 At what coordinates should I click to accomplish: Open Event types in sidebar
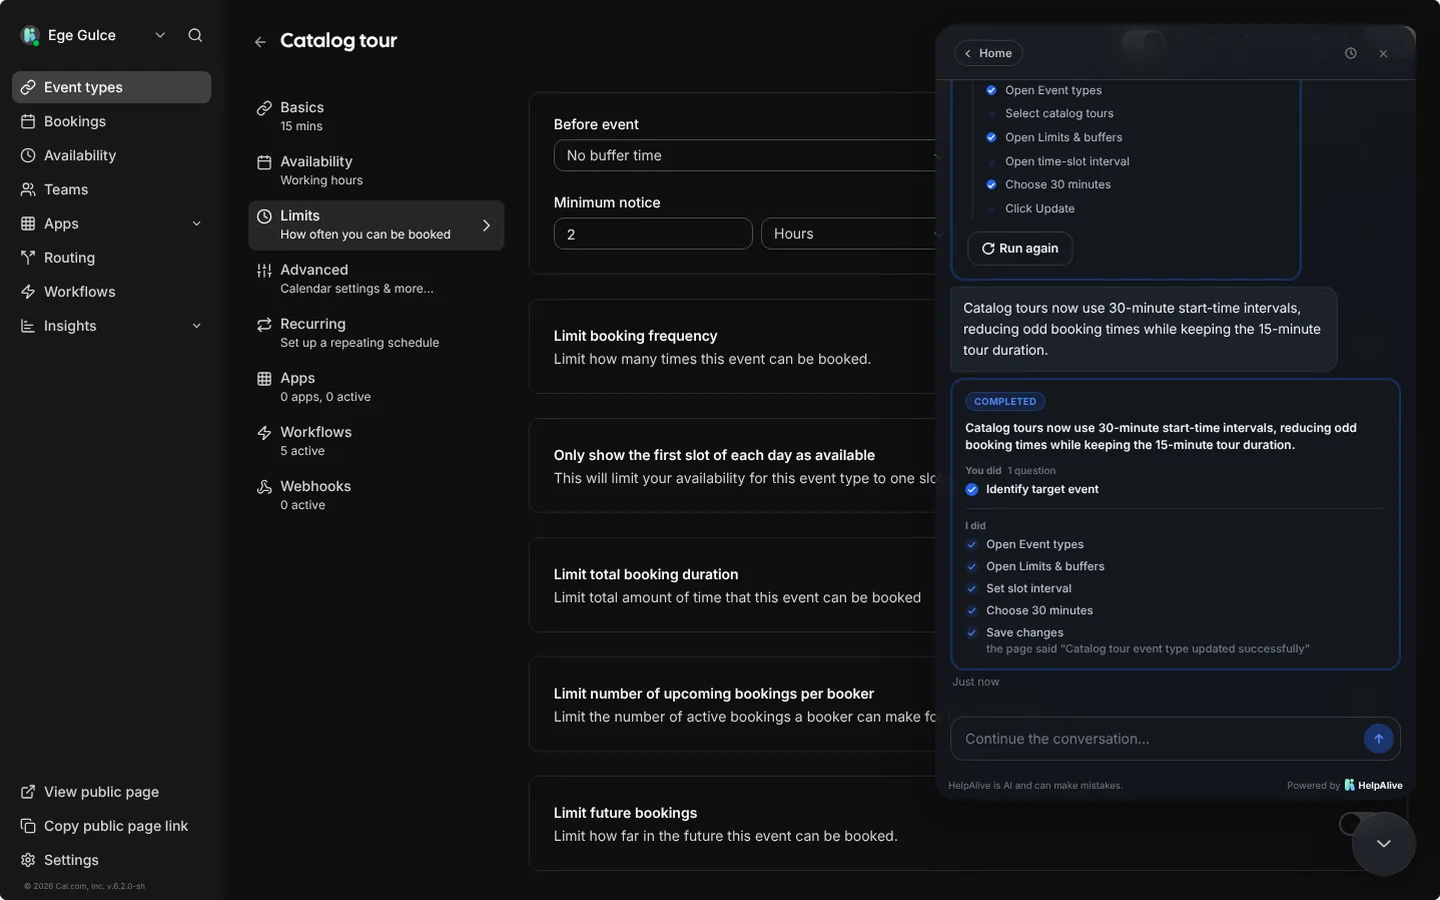[x=111, y=87]
